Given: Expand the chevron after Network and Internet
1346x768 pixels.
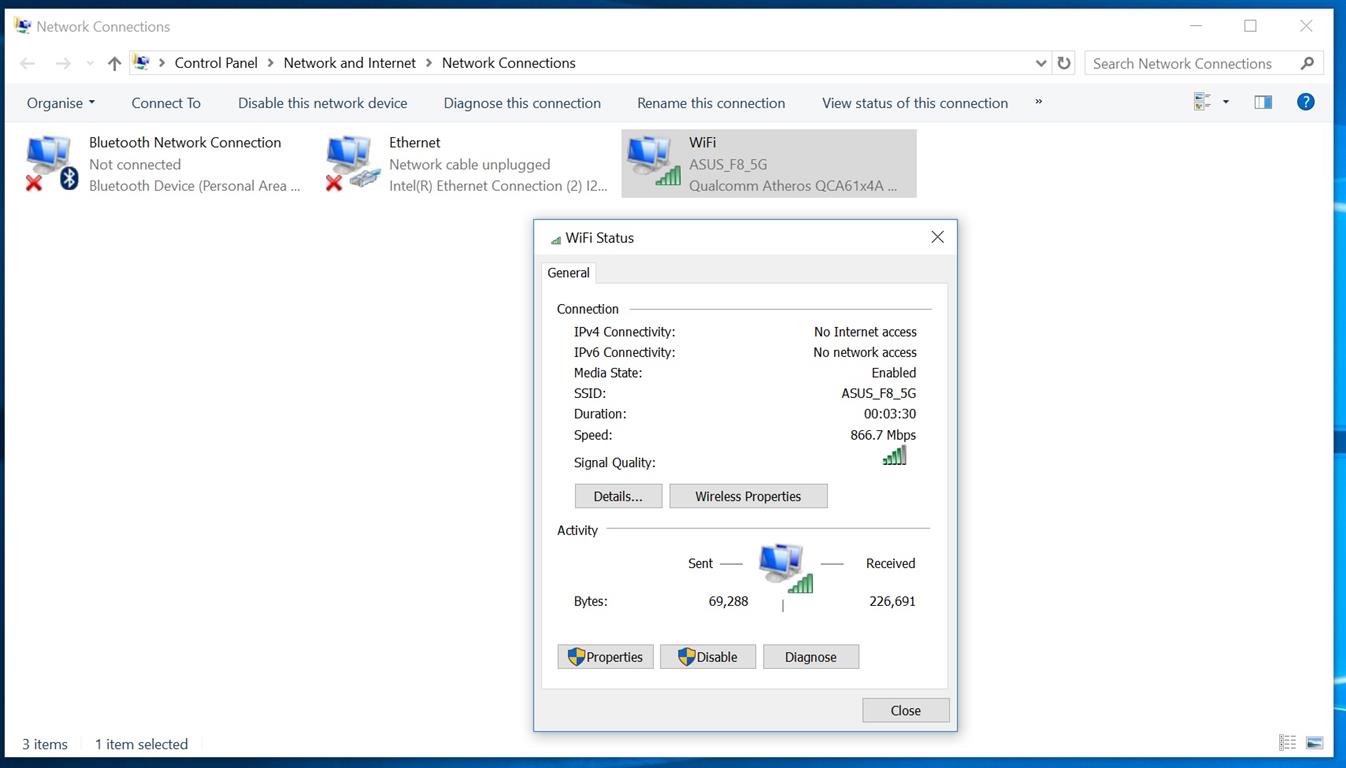Looking at the screenshot, I should (429, 63).
